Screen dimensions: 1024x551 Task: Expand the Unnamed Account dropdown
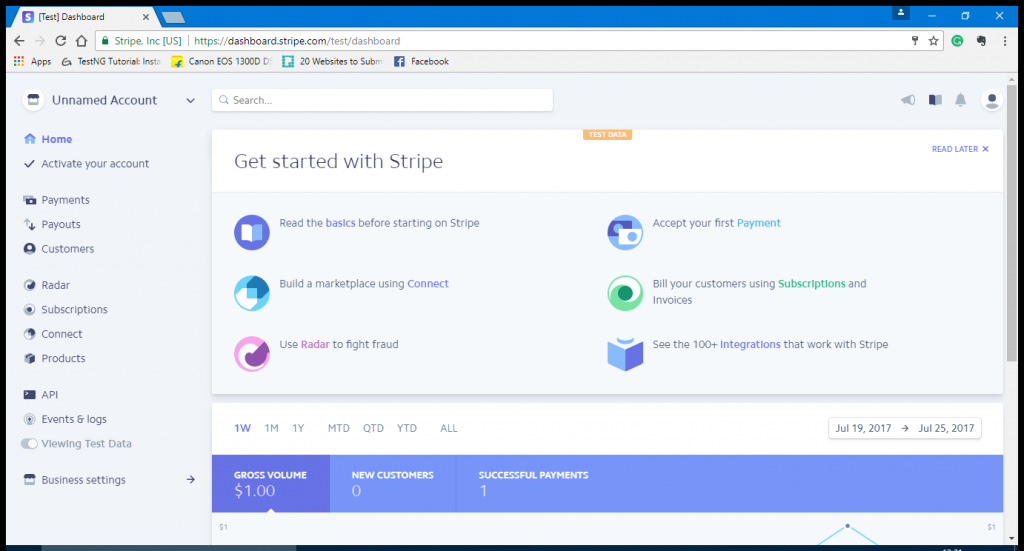pyautogui.click(x=191, y=101)
